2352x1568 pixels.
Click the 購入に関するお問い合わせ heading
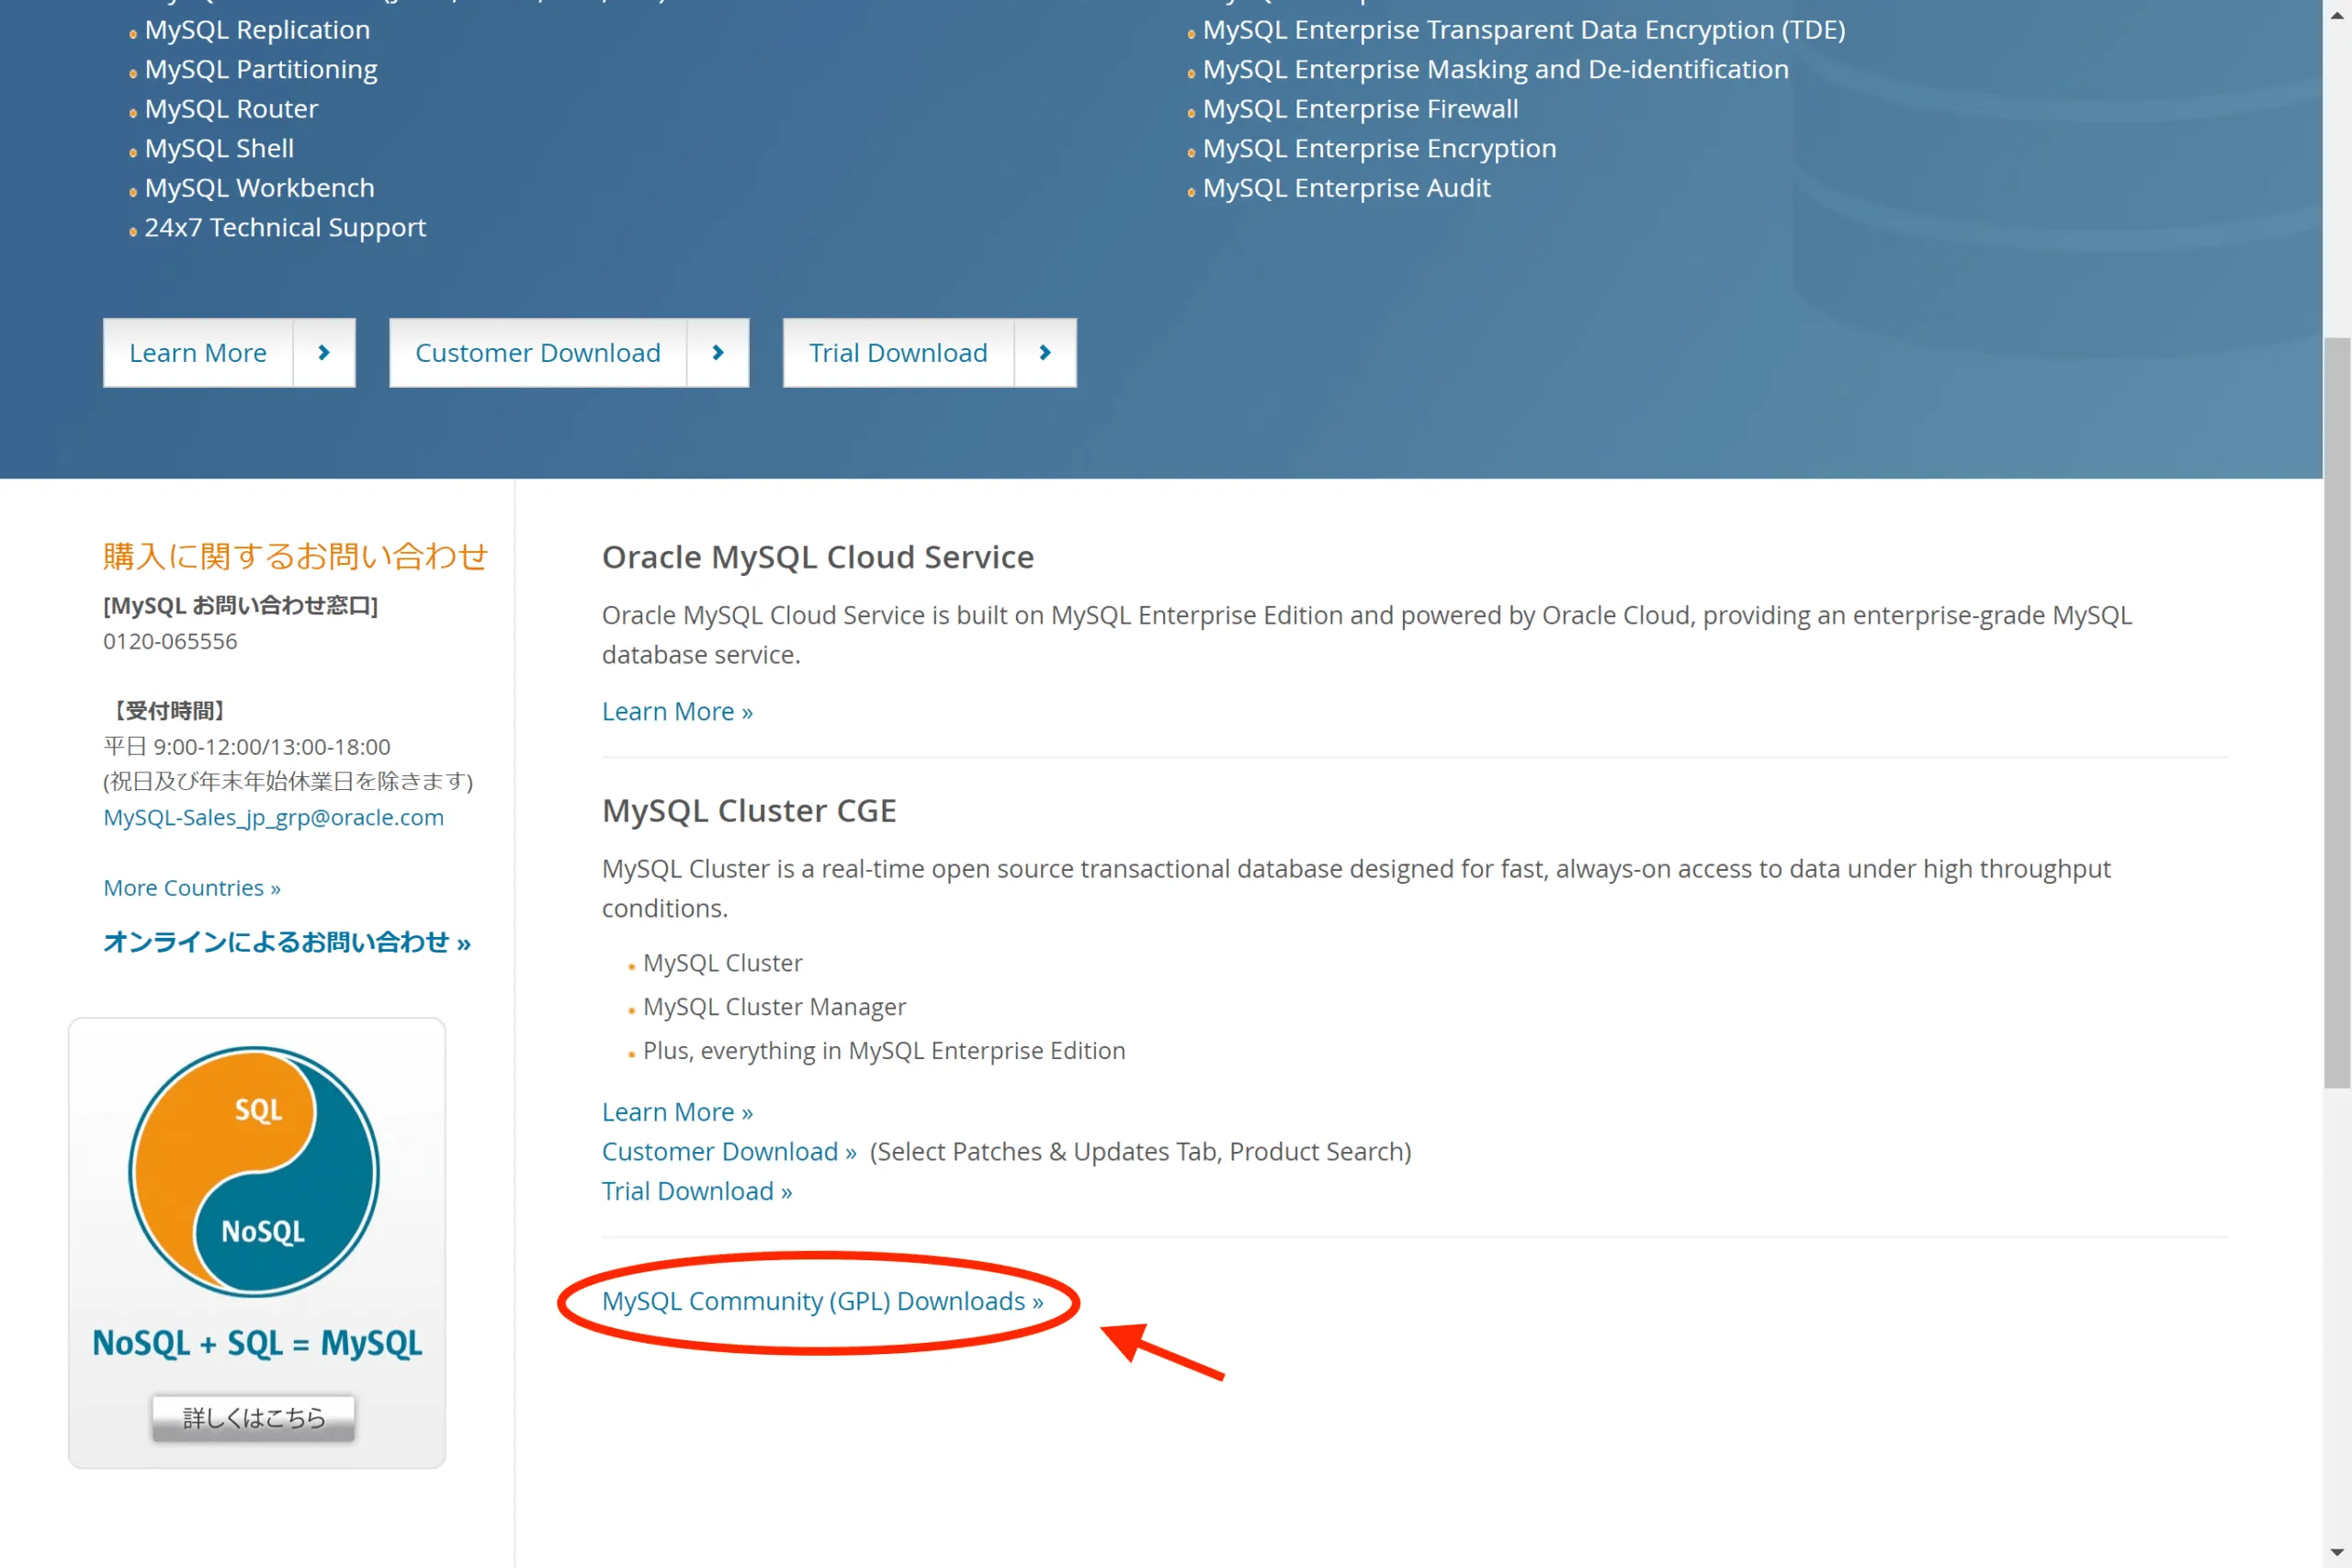point(295,556)
